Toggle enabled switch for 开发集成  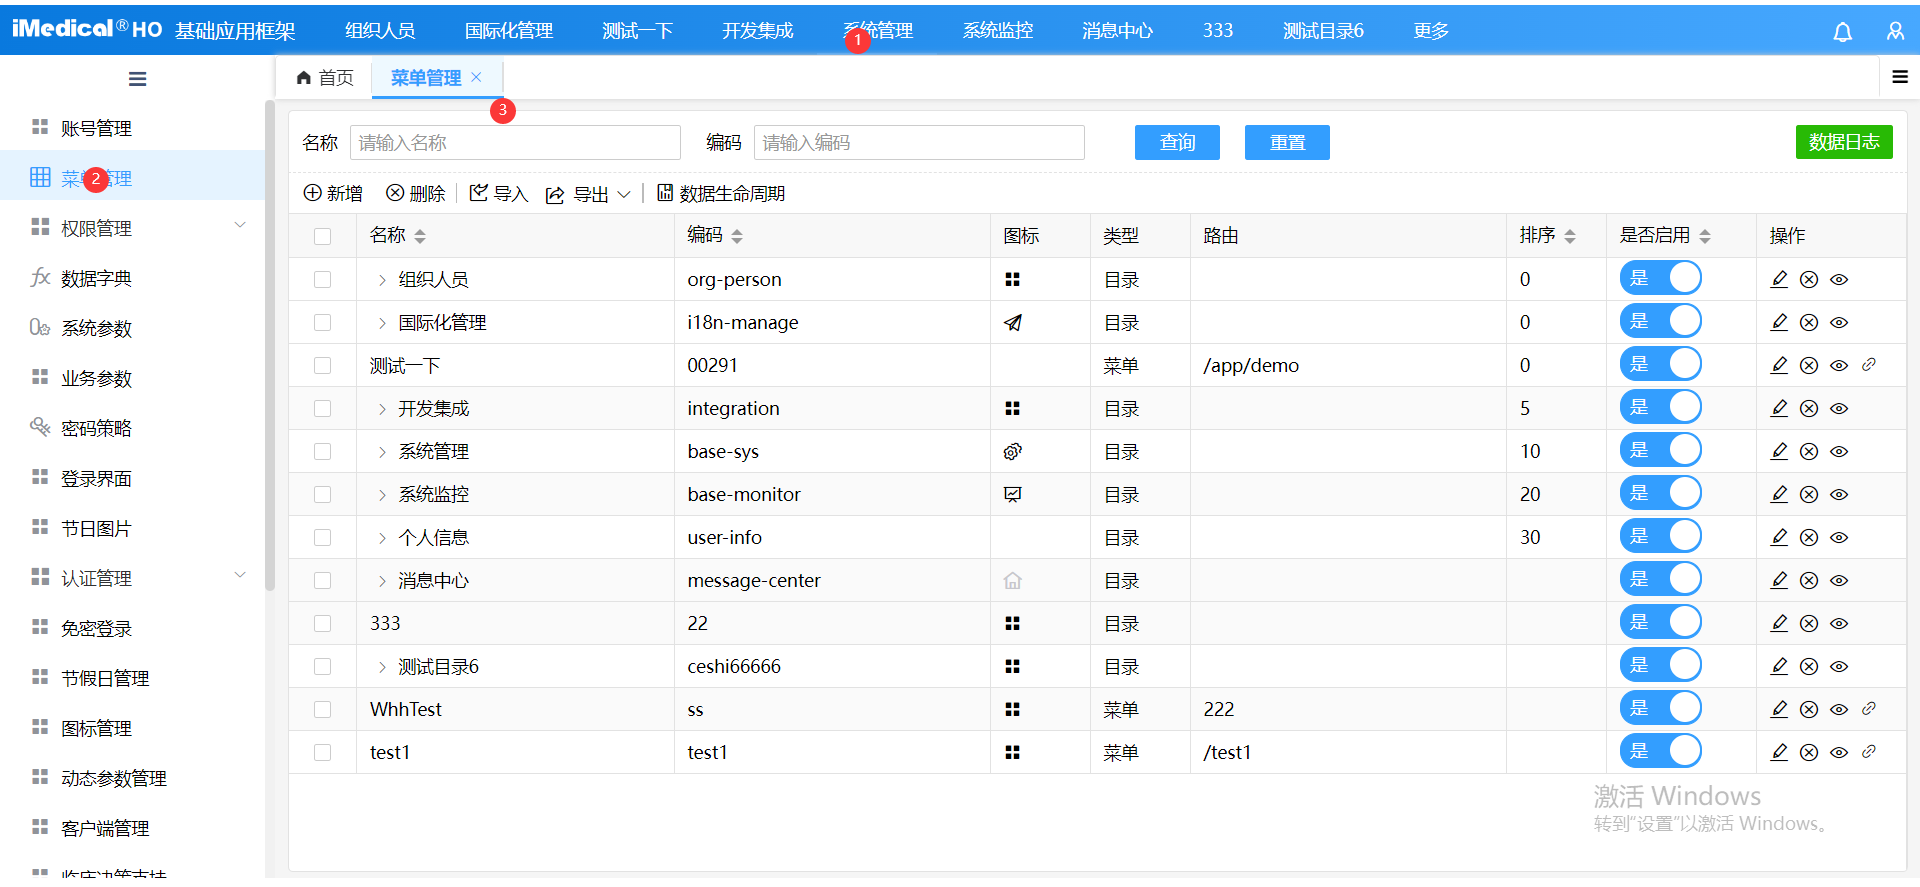tap(1660, 408)
